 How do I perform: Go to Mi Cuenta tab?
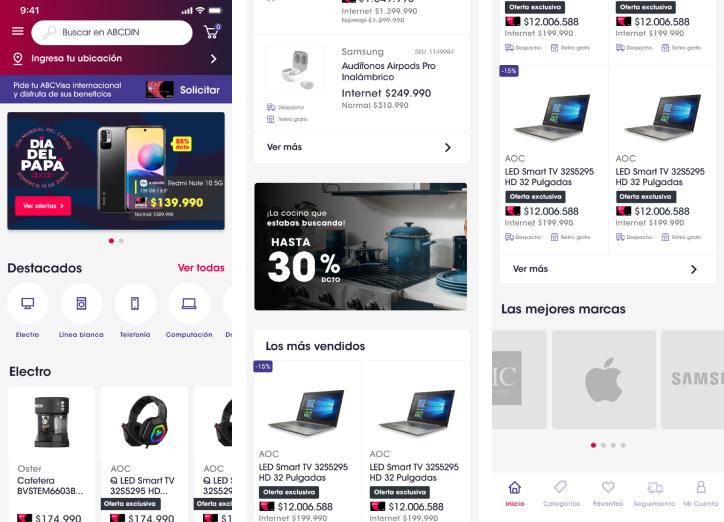[700, 493]
